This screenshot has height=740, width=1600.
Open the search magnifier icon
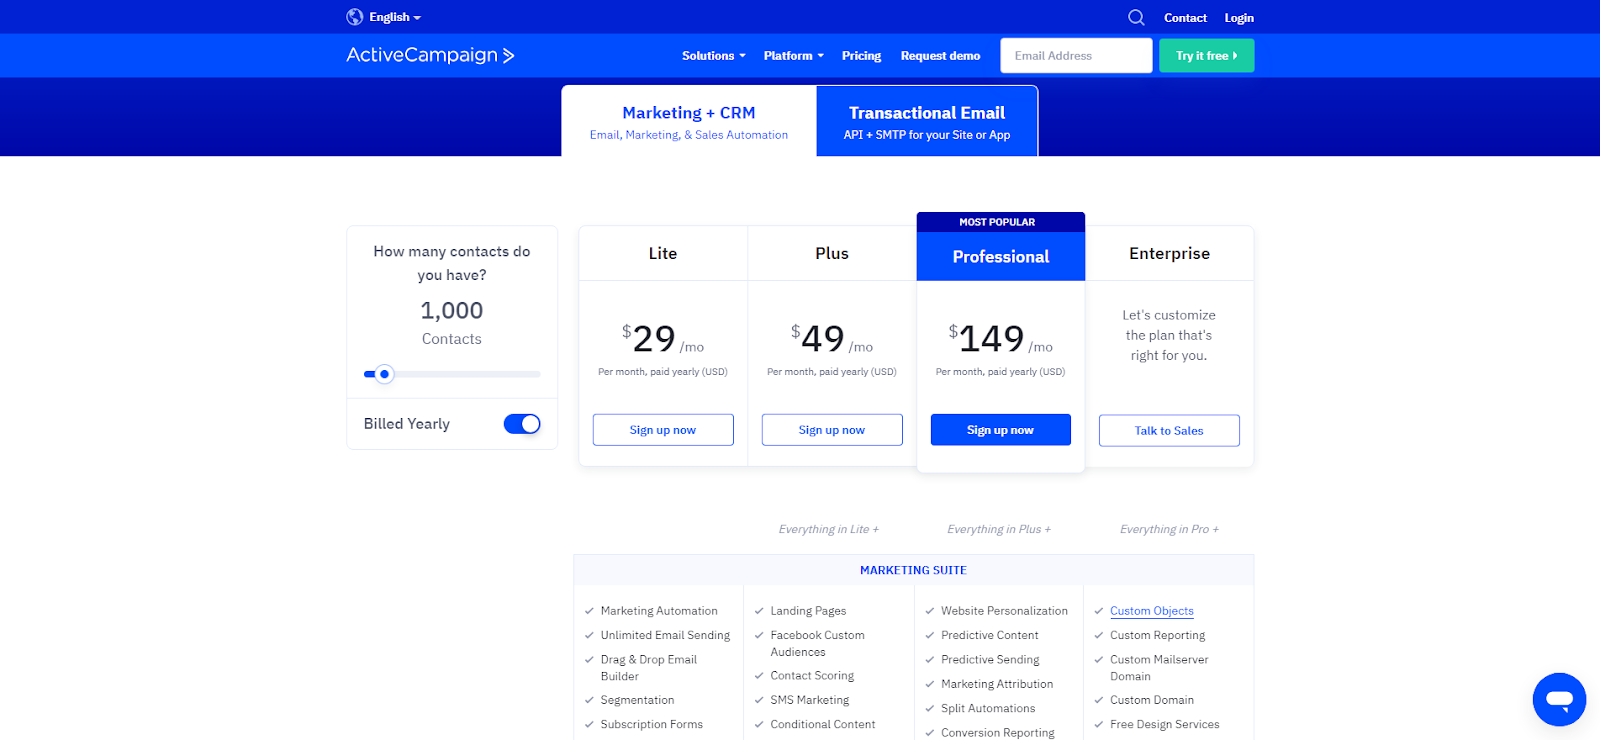point(1136,17)
